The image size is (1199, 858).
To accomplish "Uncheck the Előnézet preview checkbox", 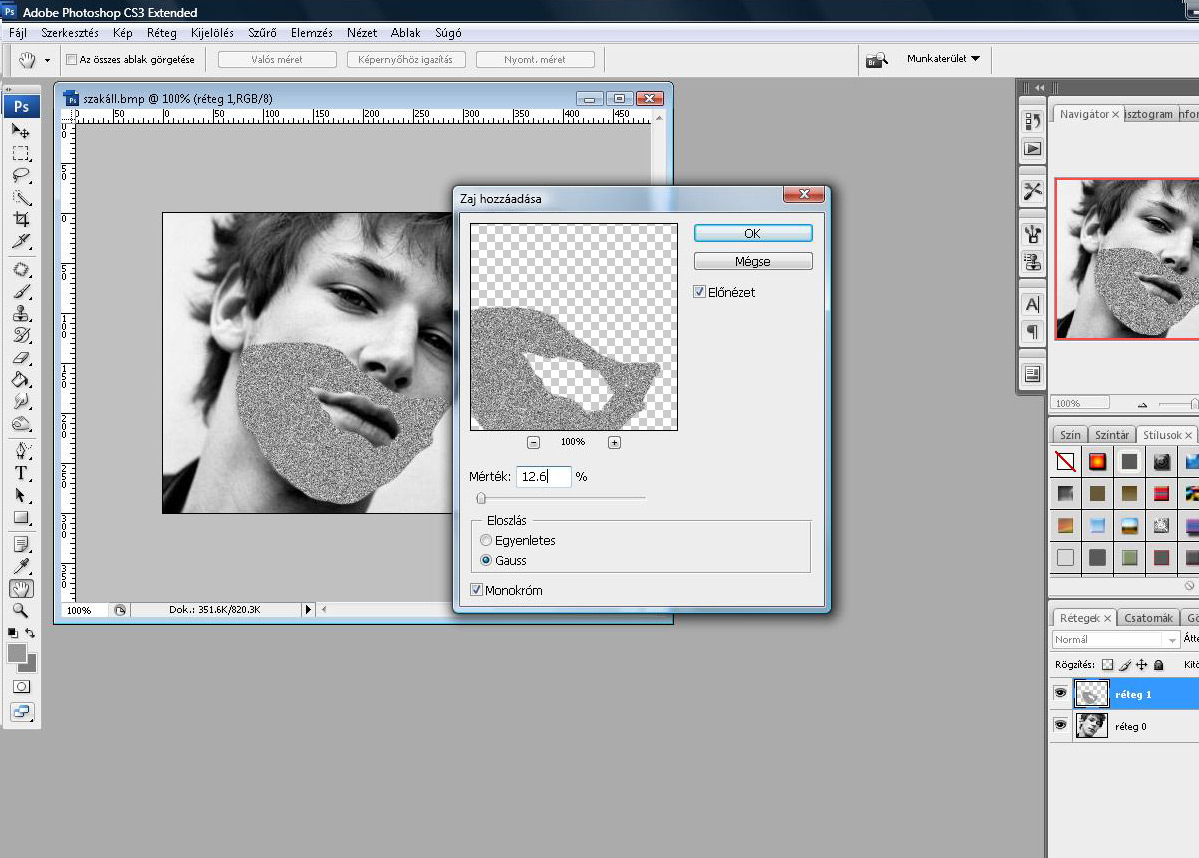I will click(700, 292).
